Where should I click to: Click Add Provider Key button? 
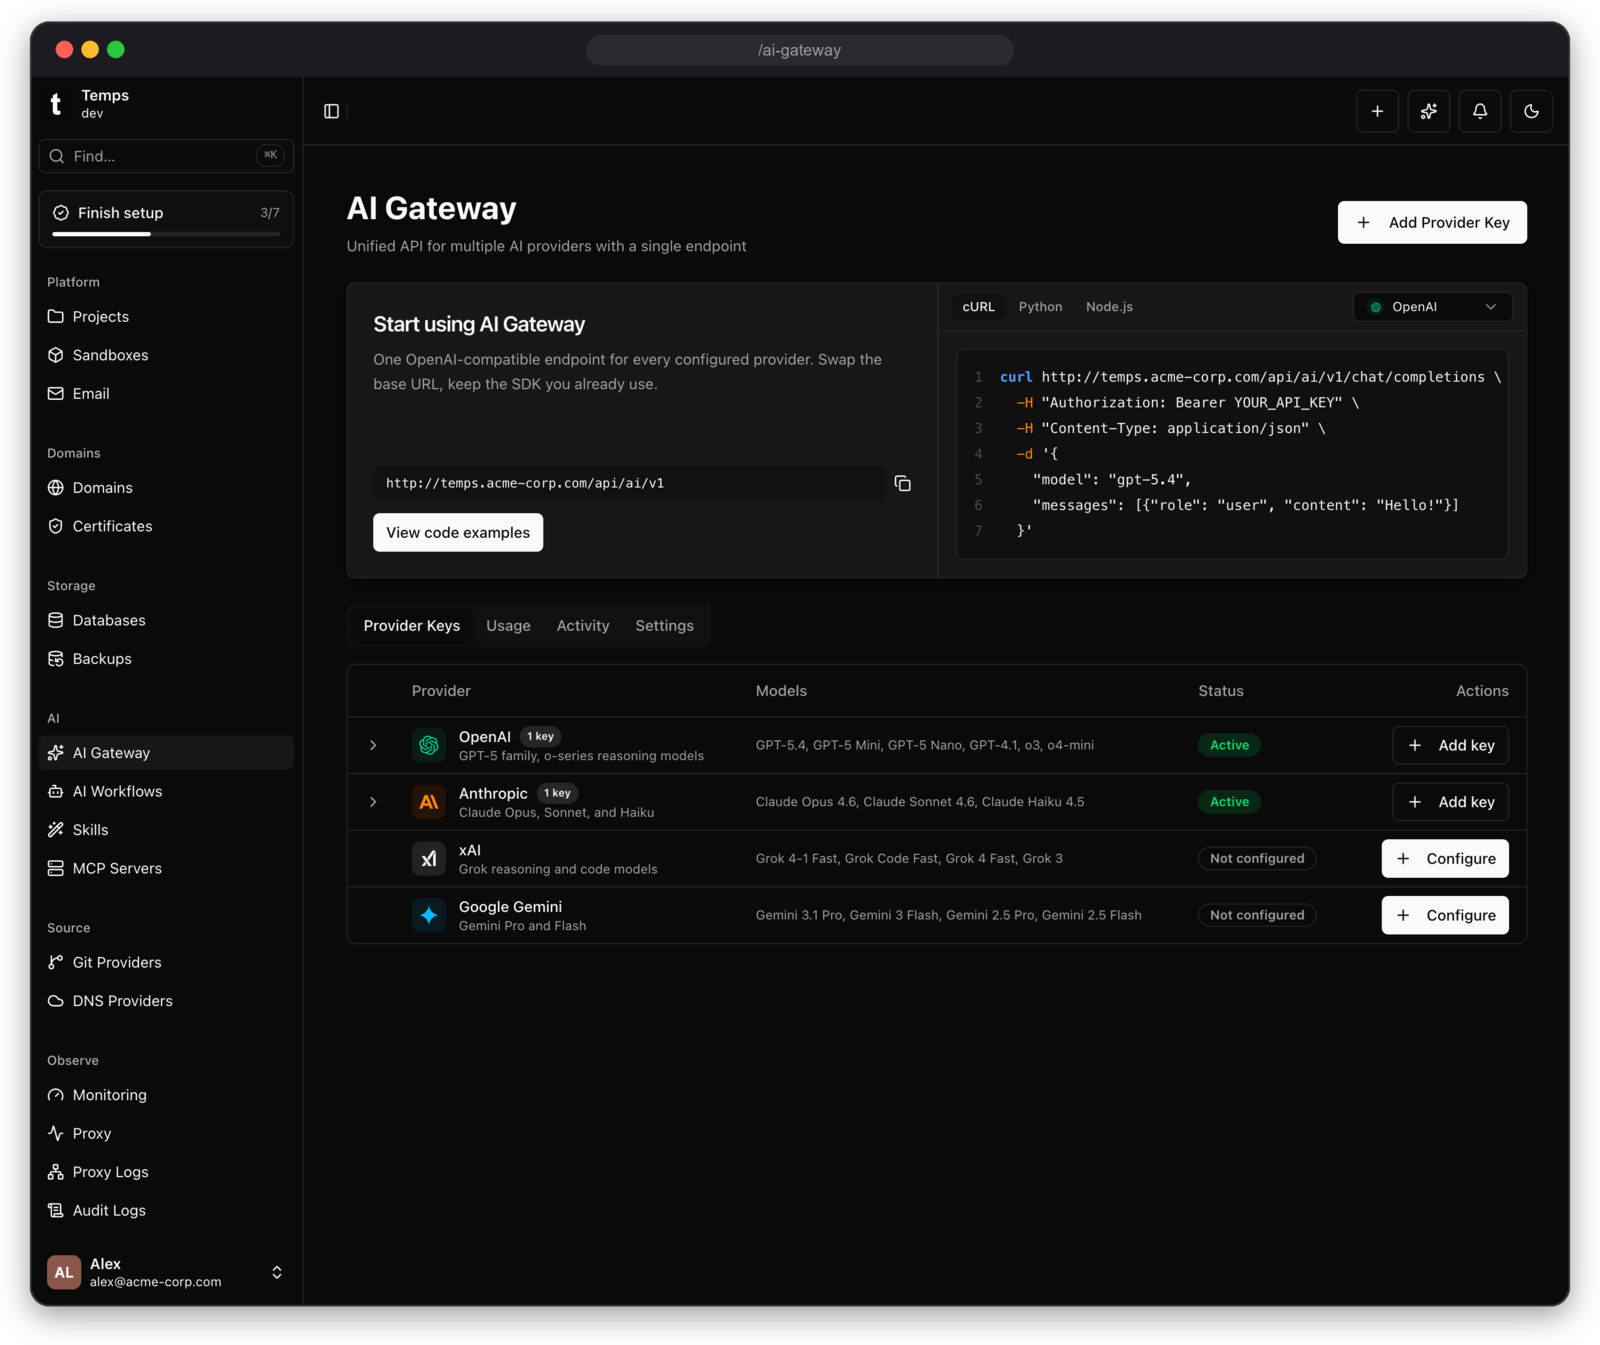pos(1432,222)
